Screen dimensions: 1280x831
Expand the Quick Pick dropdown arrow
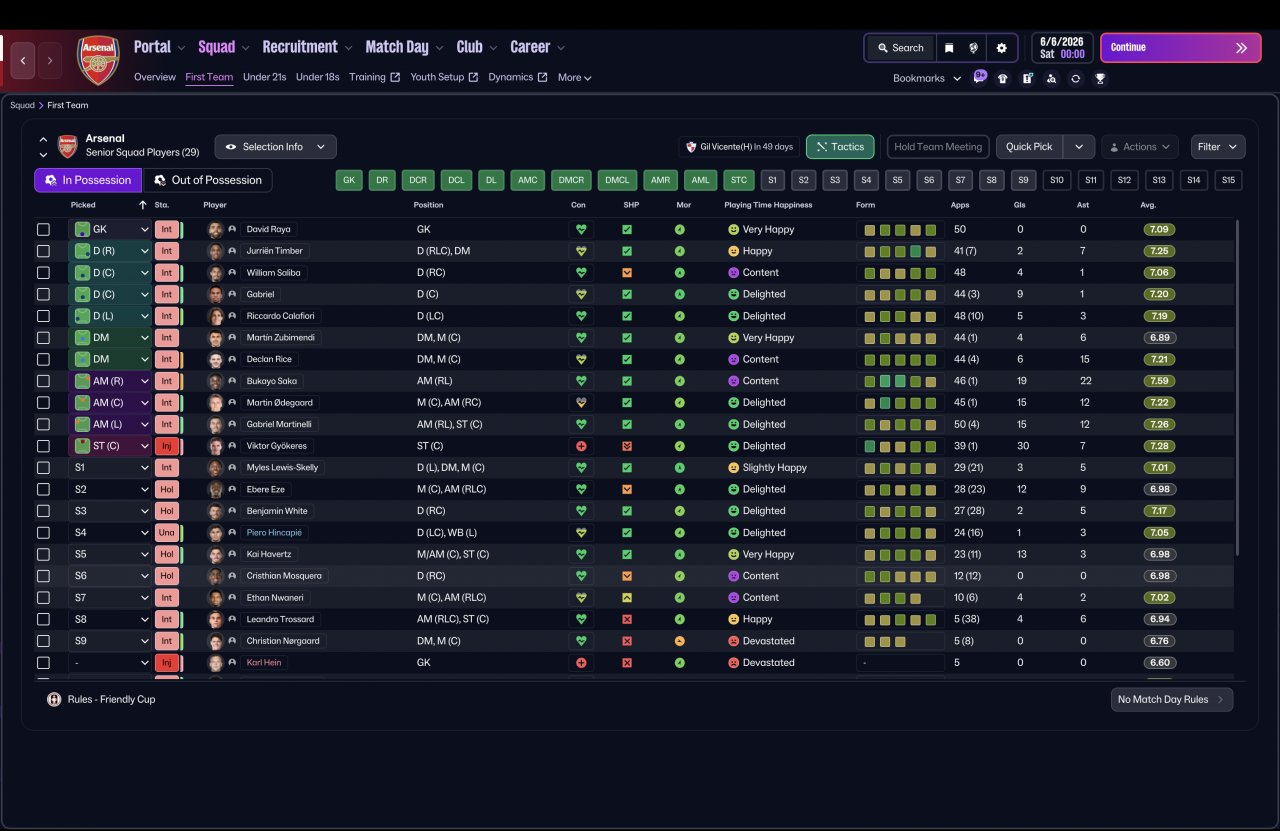[x=1078, y=147]
